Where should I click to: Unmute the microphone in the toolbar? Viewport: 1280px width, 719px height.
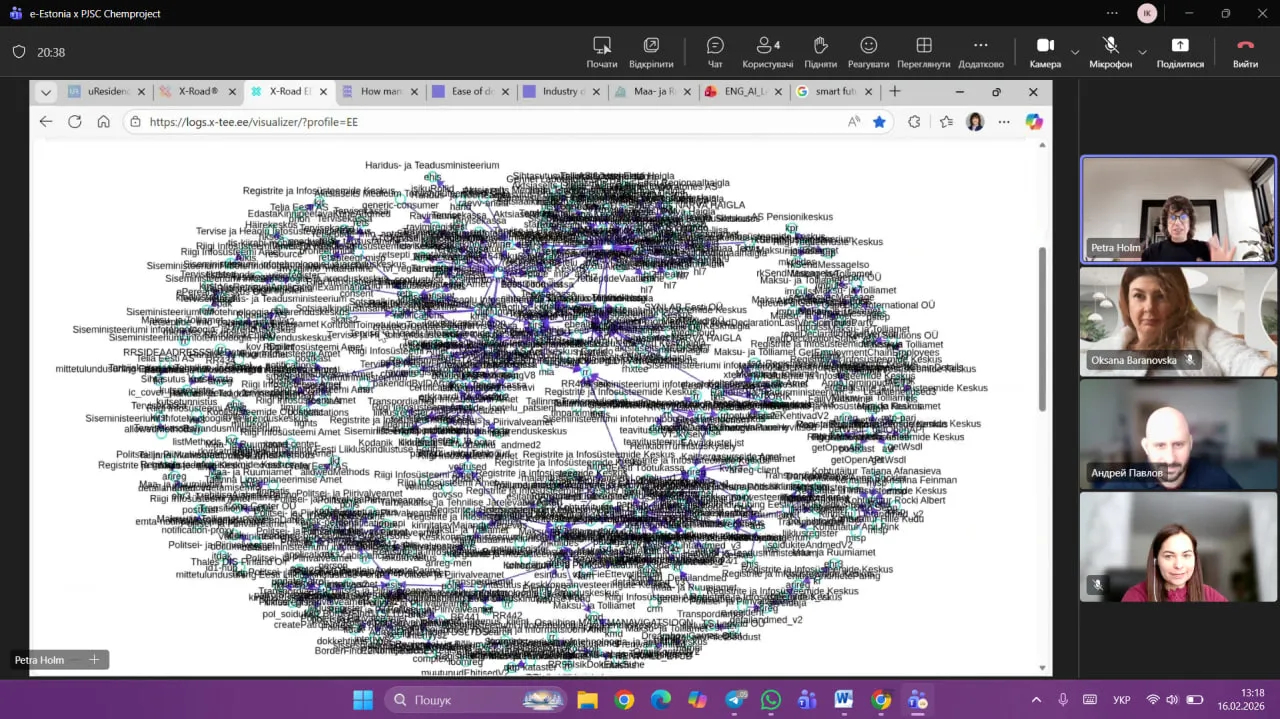pyautogui.click(x=1110, y=52)
